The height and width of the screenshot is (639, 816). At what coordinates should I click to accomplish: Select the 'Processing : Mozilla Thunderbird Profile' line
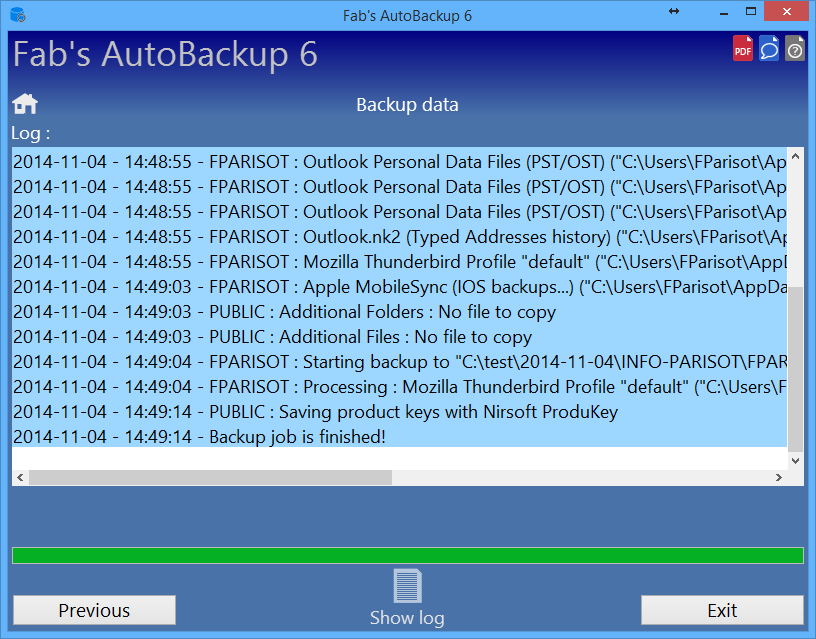400,387
